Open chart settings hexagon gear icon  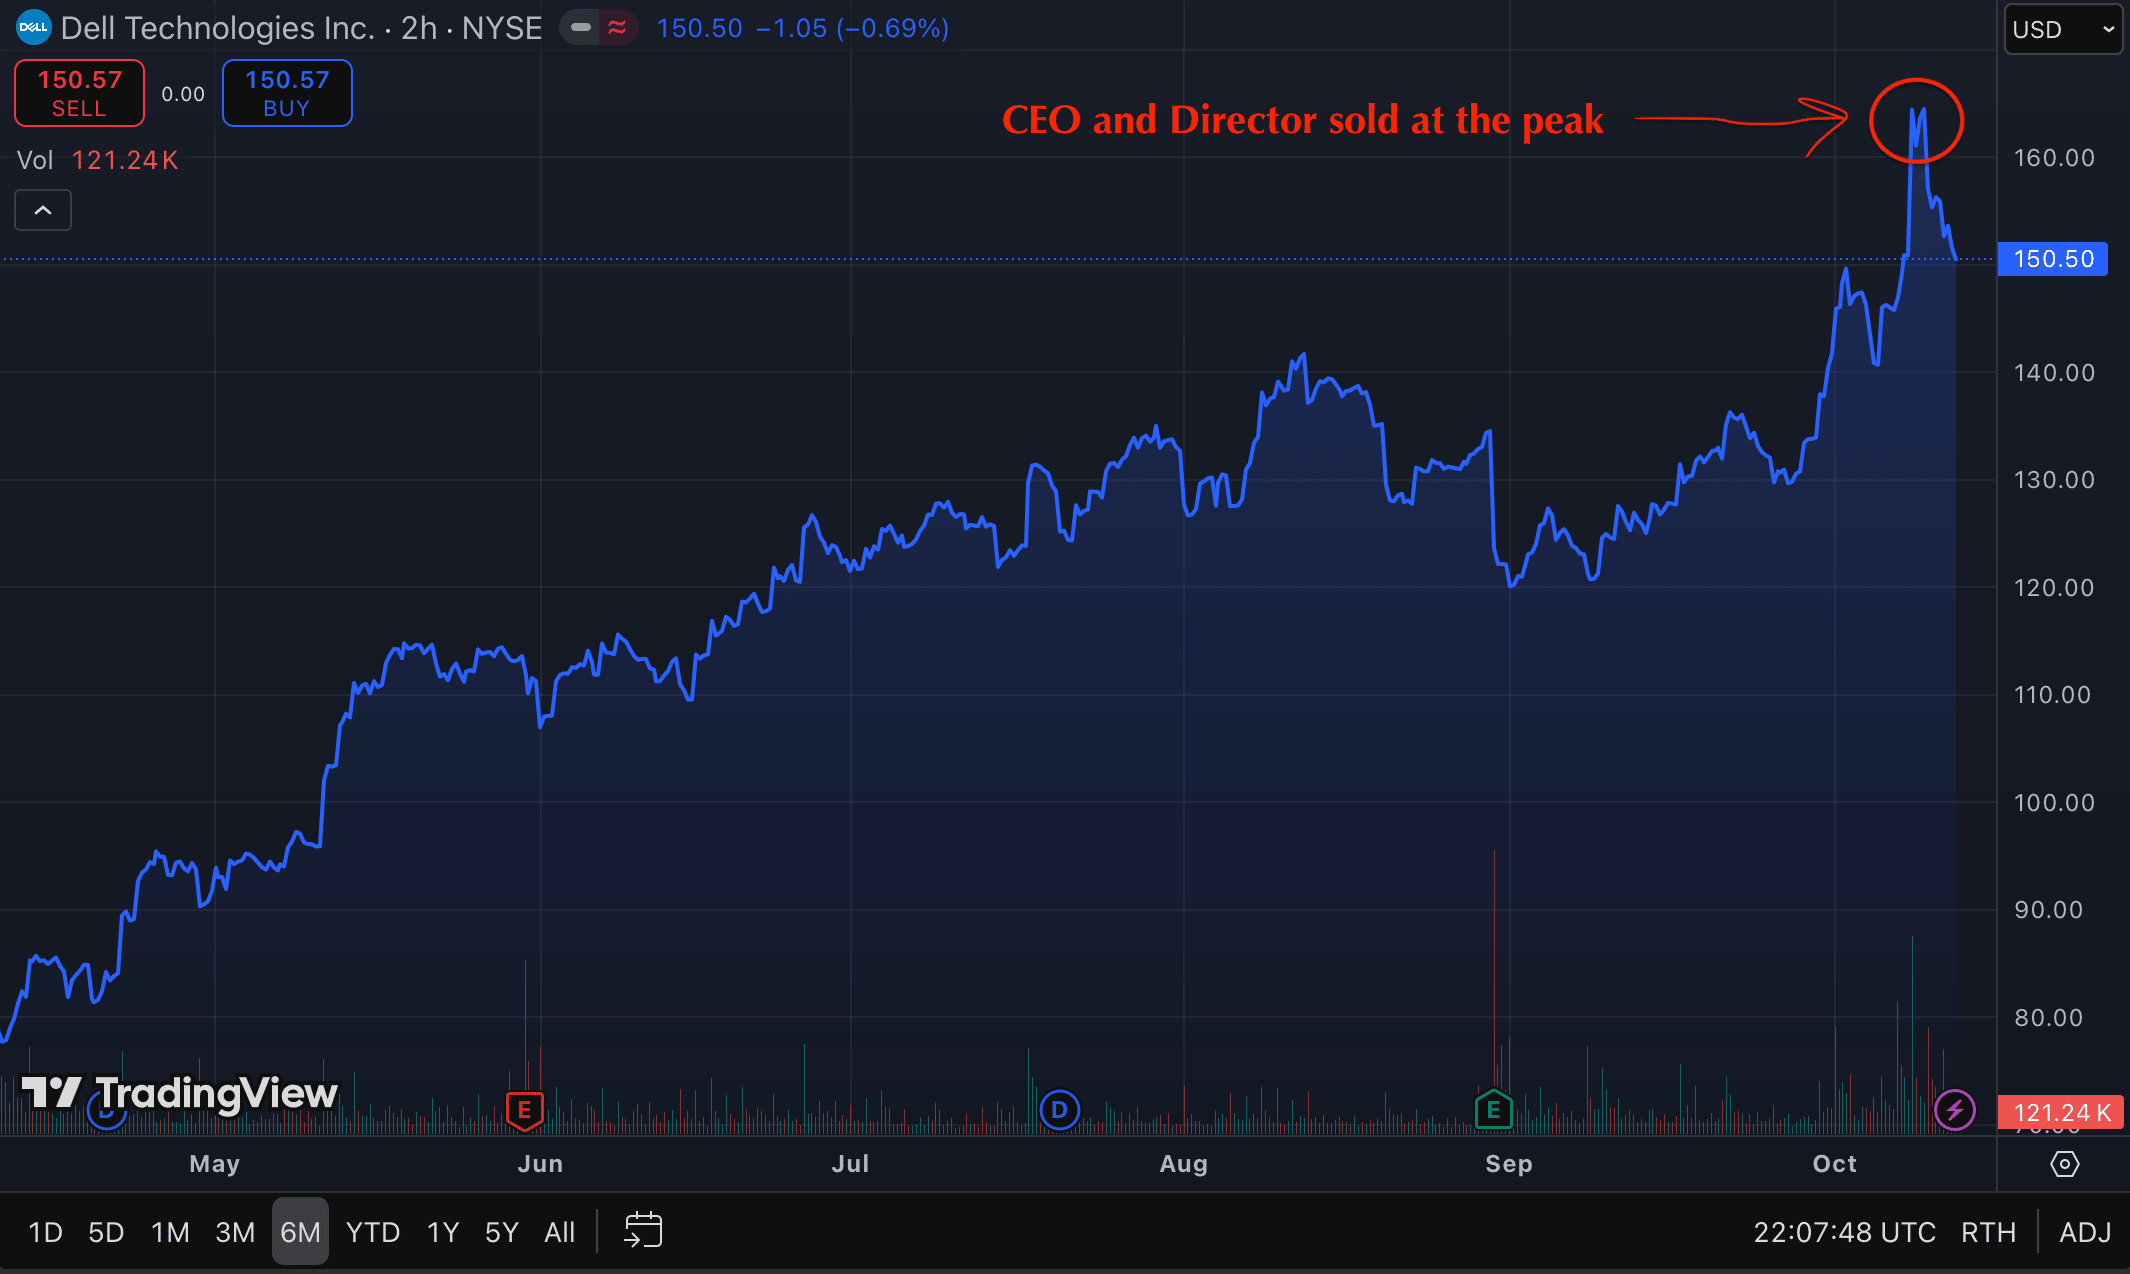click(x=2064, y=1164)
